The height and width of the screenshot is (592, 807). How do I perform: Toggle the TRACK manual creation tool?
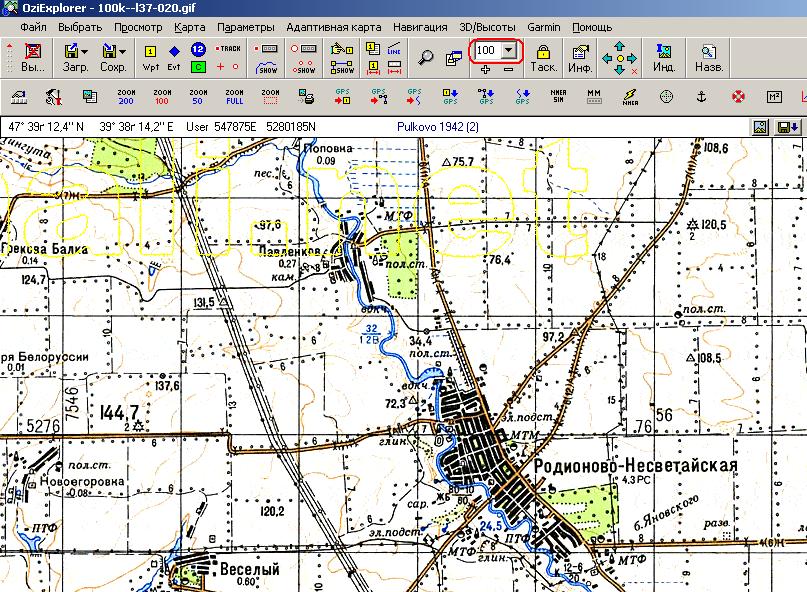point(229,48)
